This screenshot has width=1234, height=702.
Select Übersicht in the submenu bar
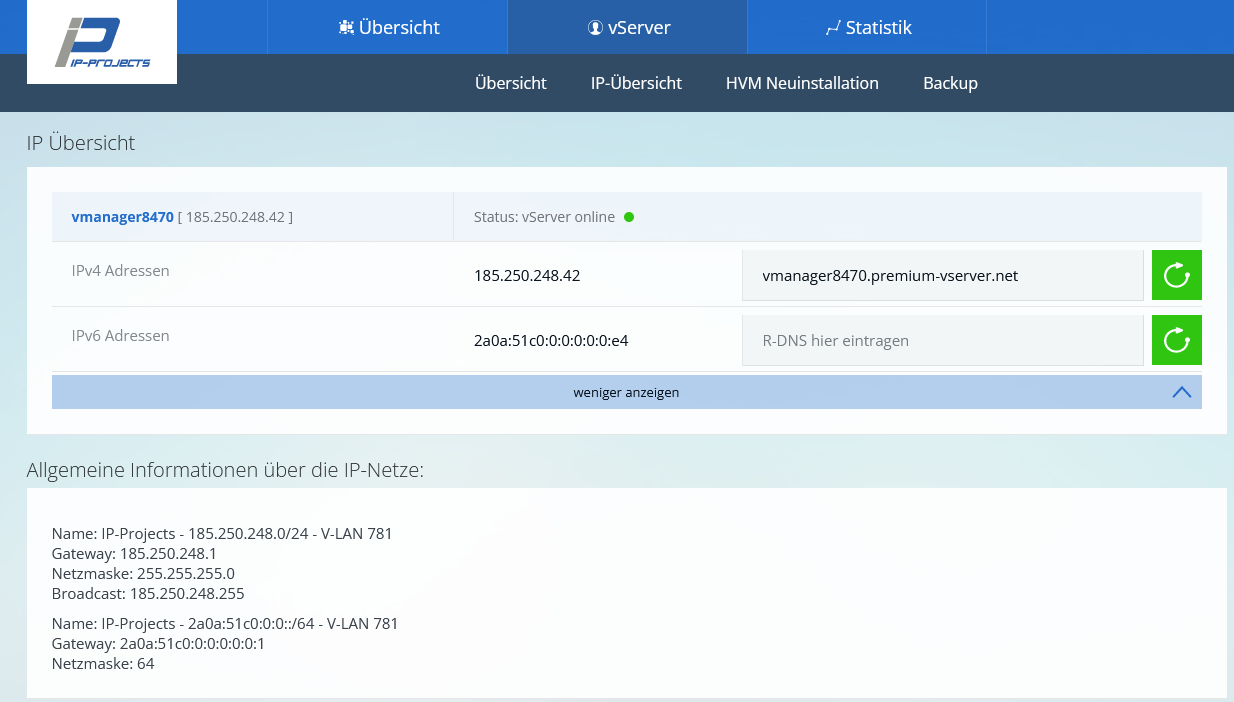(x=511, y=83)
